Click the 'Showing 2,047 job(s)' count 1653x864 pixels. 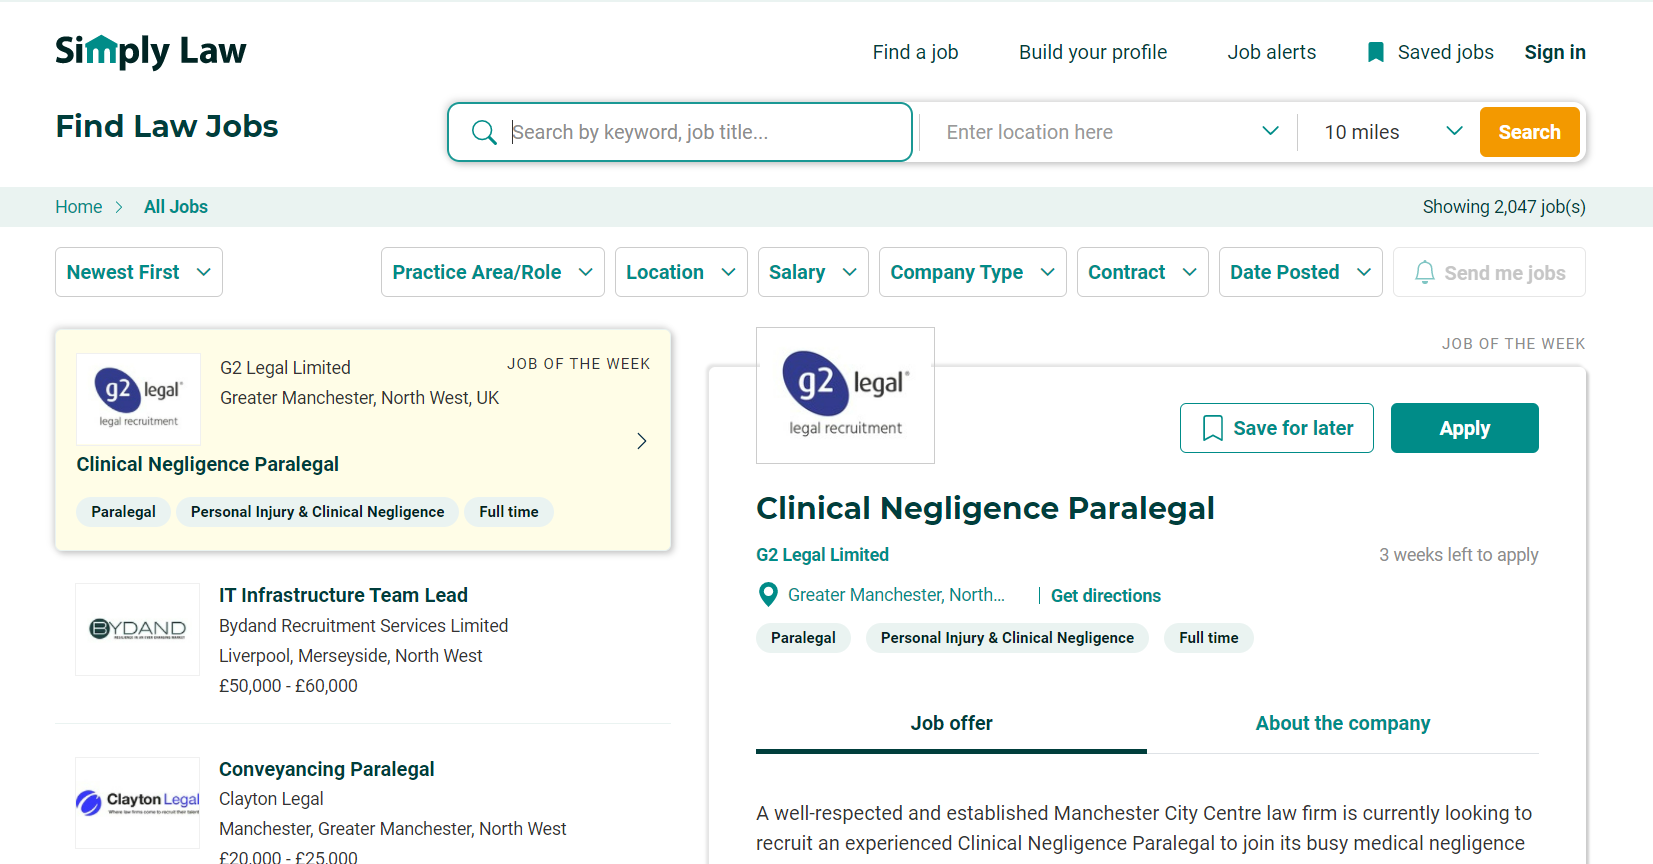pos(1504,207)
